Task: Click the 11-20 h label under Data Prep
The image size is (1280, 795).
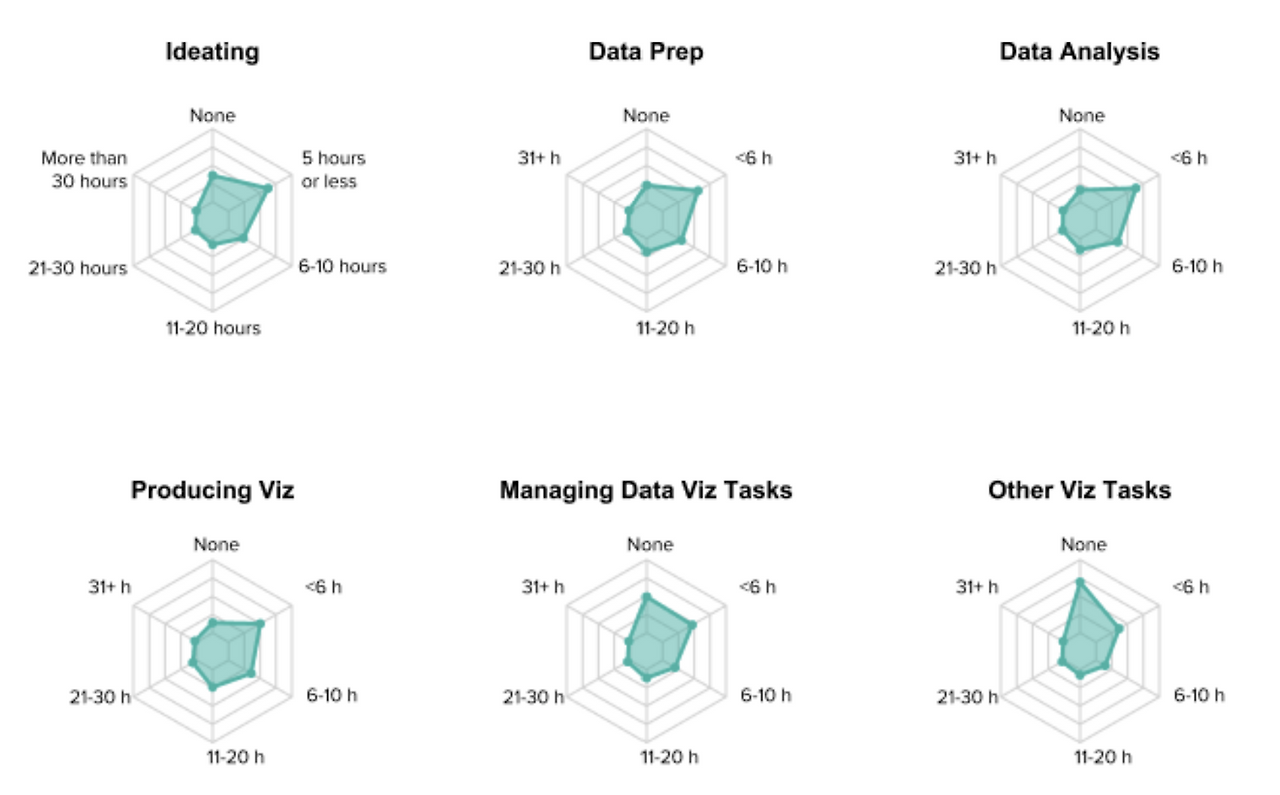Action: coord(660,328)
